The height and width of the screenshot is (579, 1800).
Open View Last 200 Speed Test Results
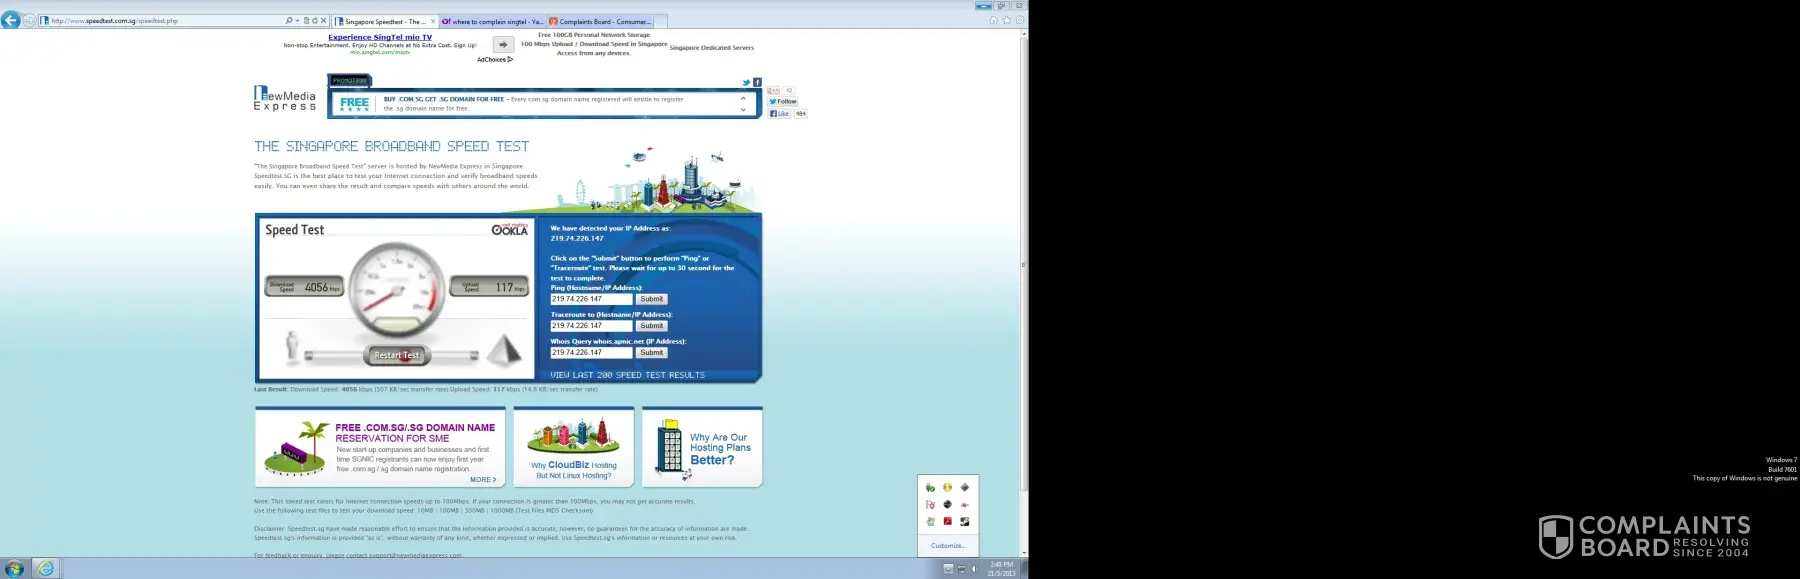(x=627, y=375)
